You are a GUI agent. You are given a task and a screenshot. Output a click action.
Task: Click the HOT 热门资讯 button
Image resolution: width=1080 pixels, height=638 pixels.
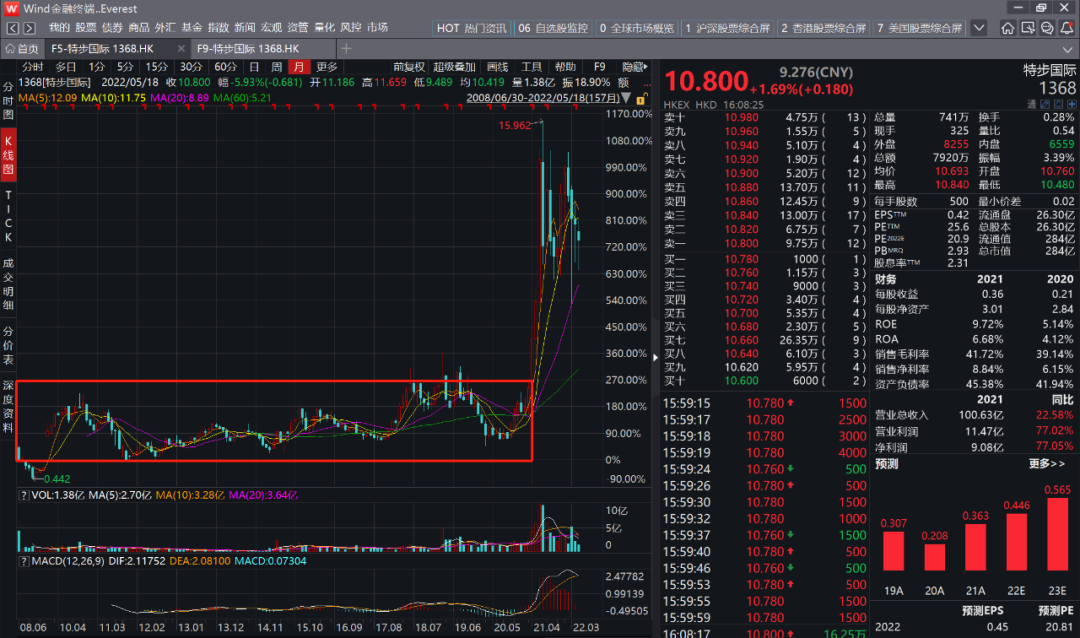tap(472, 28)
